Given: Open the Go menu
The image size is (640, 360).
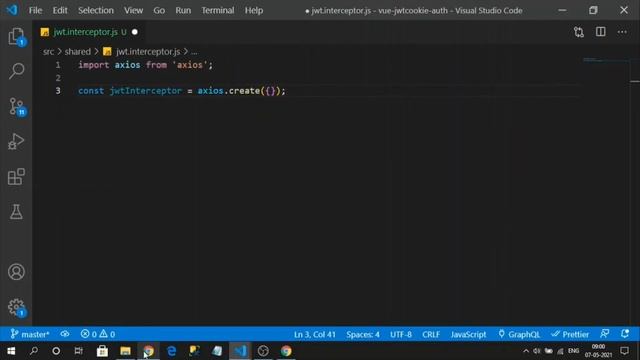Looking at the screenshot, I should click(159, 10).
